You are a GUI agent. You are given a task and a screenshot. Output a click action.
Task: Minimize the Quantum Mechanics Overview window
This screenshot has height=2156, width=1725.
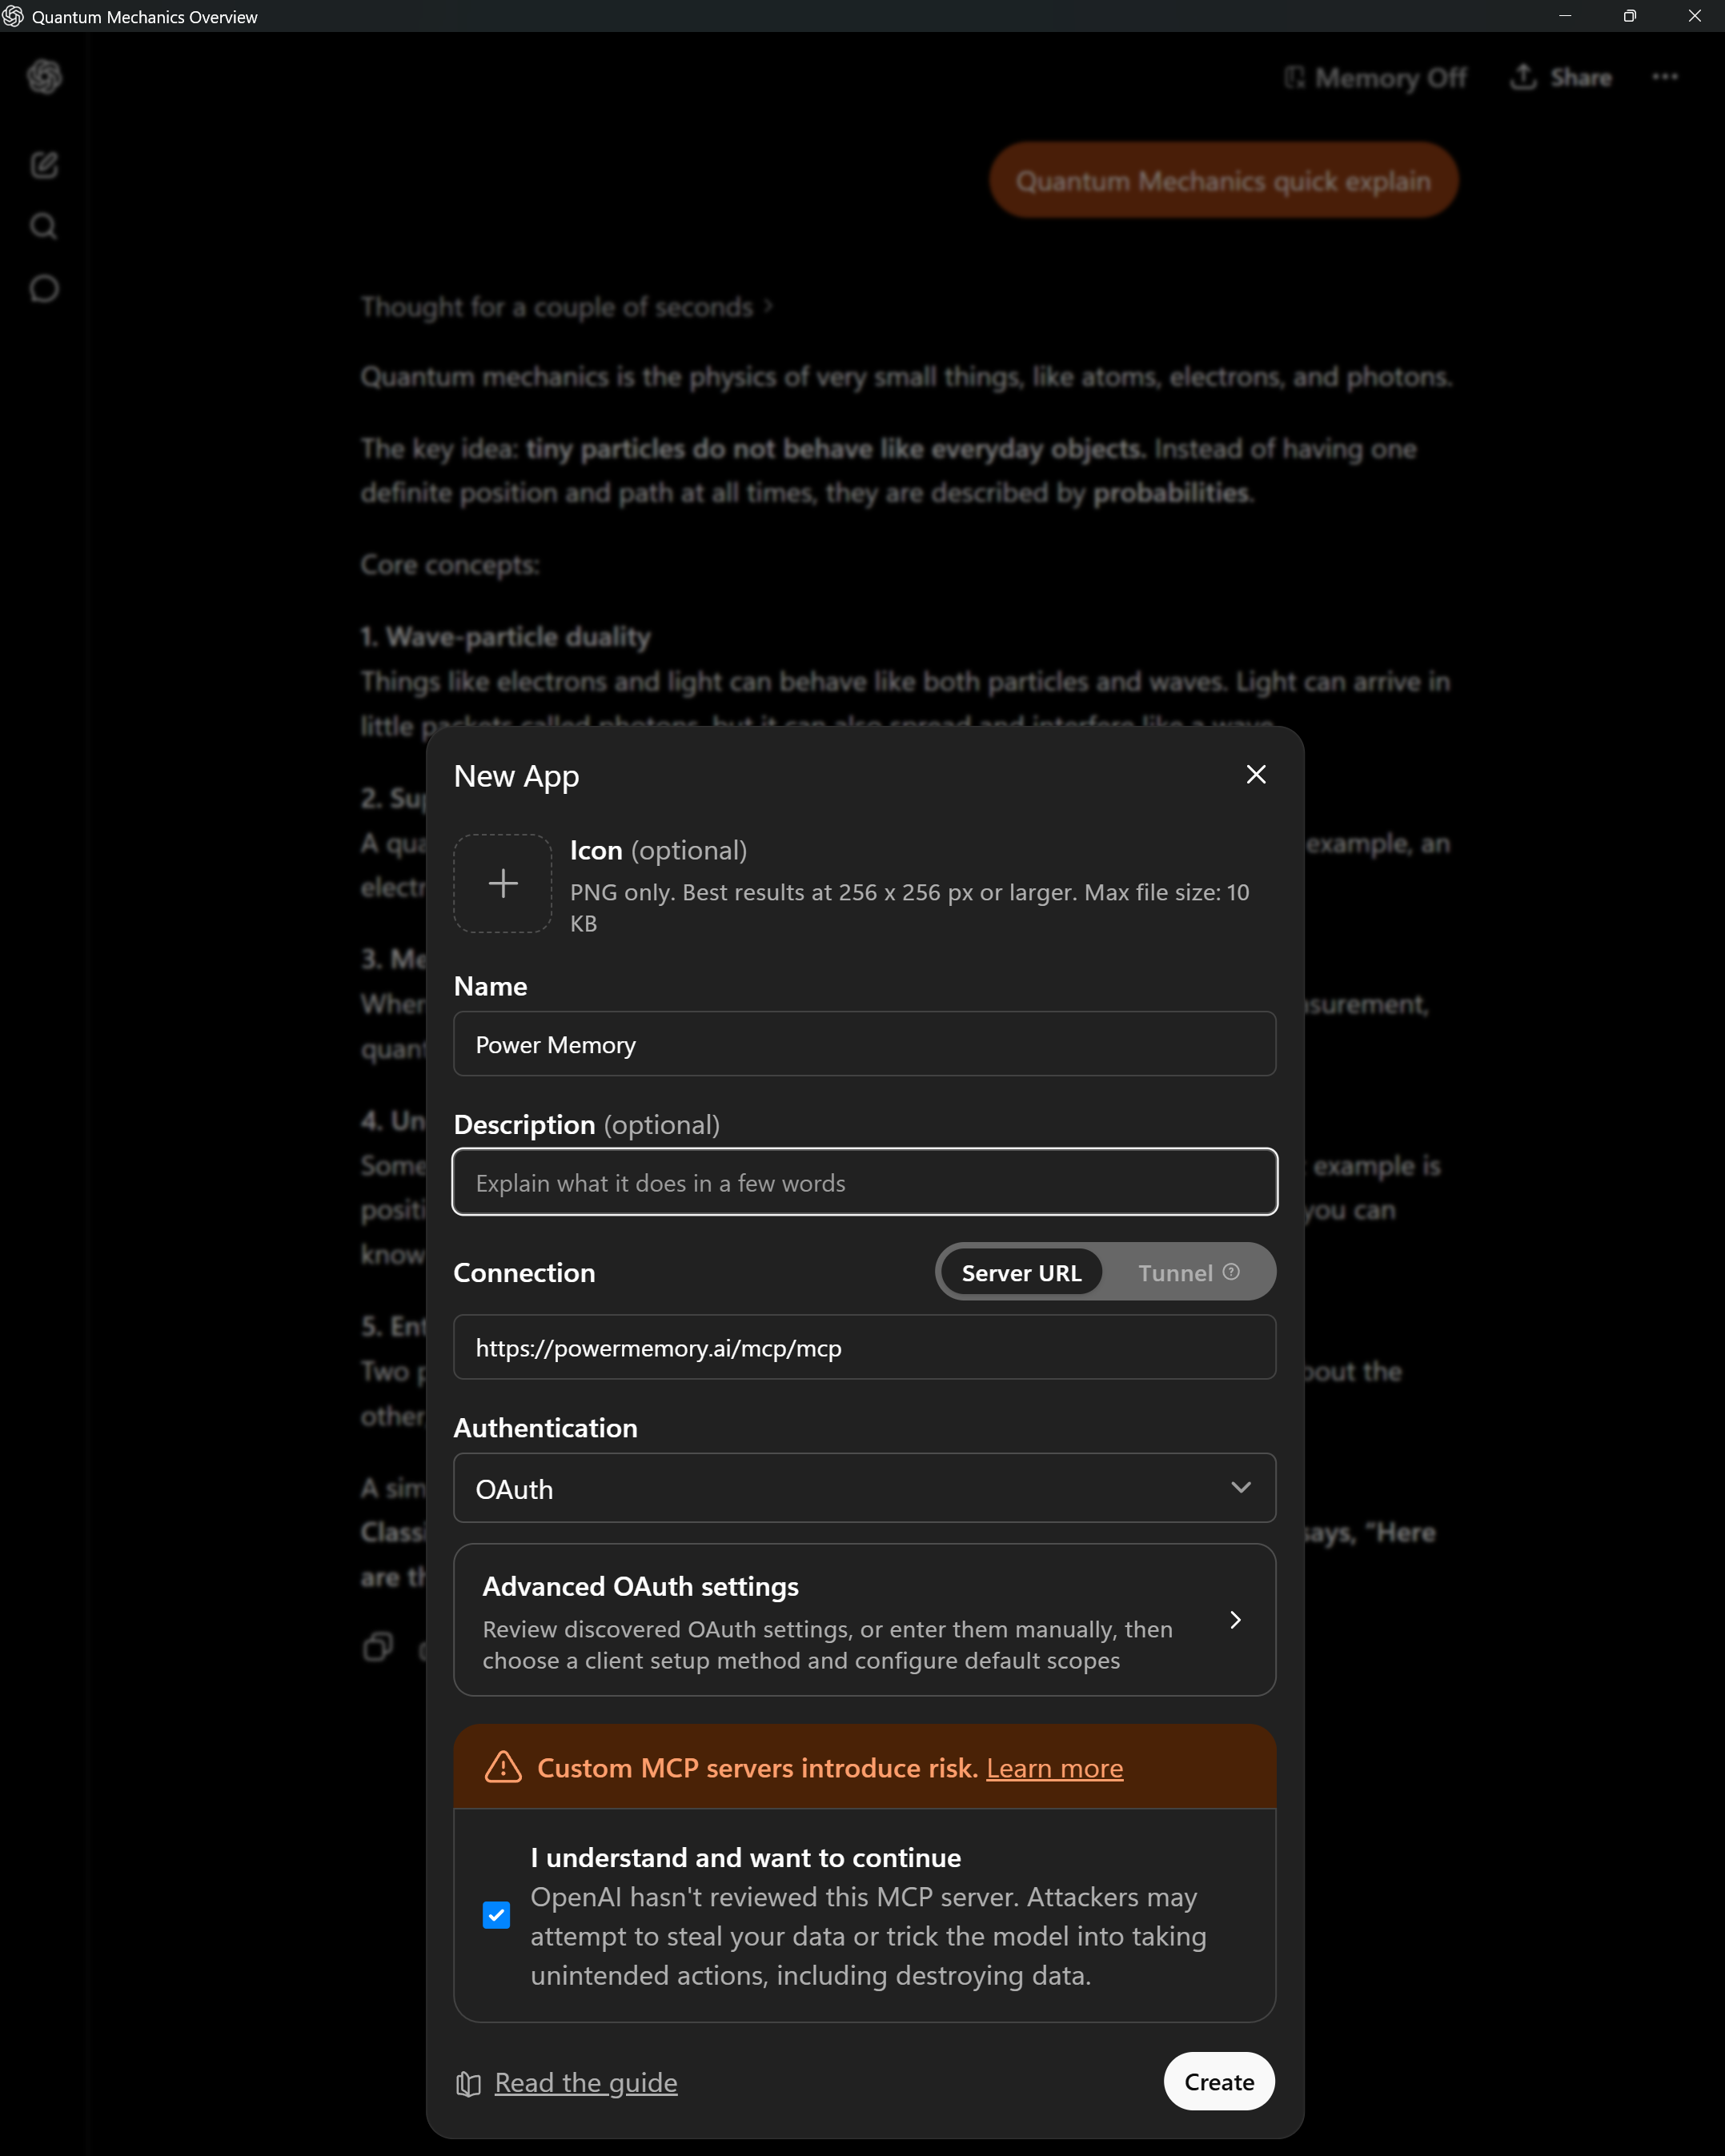pyautogui.click(x=1565, y=16)
